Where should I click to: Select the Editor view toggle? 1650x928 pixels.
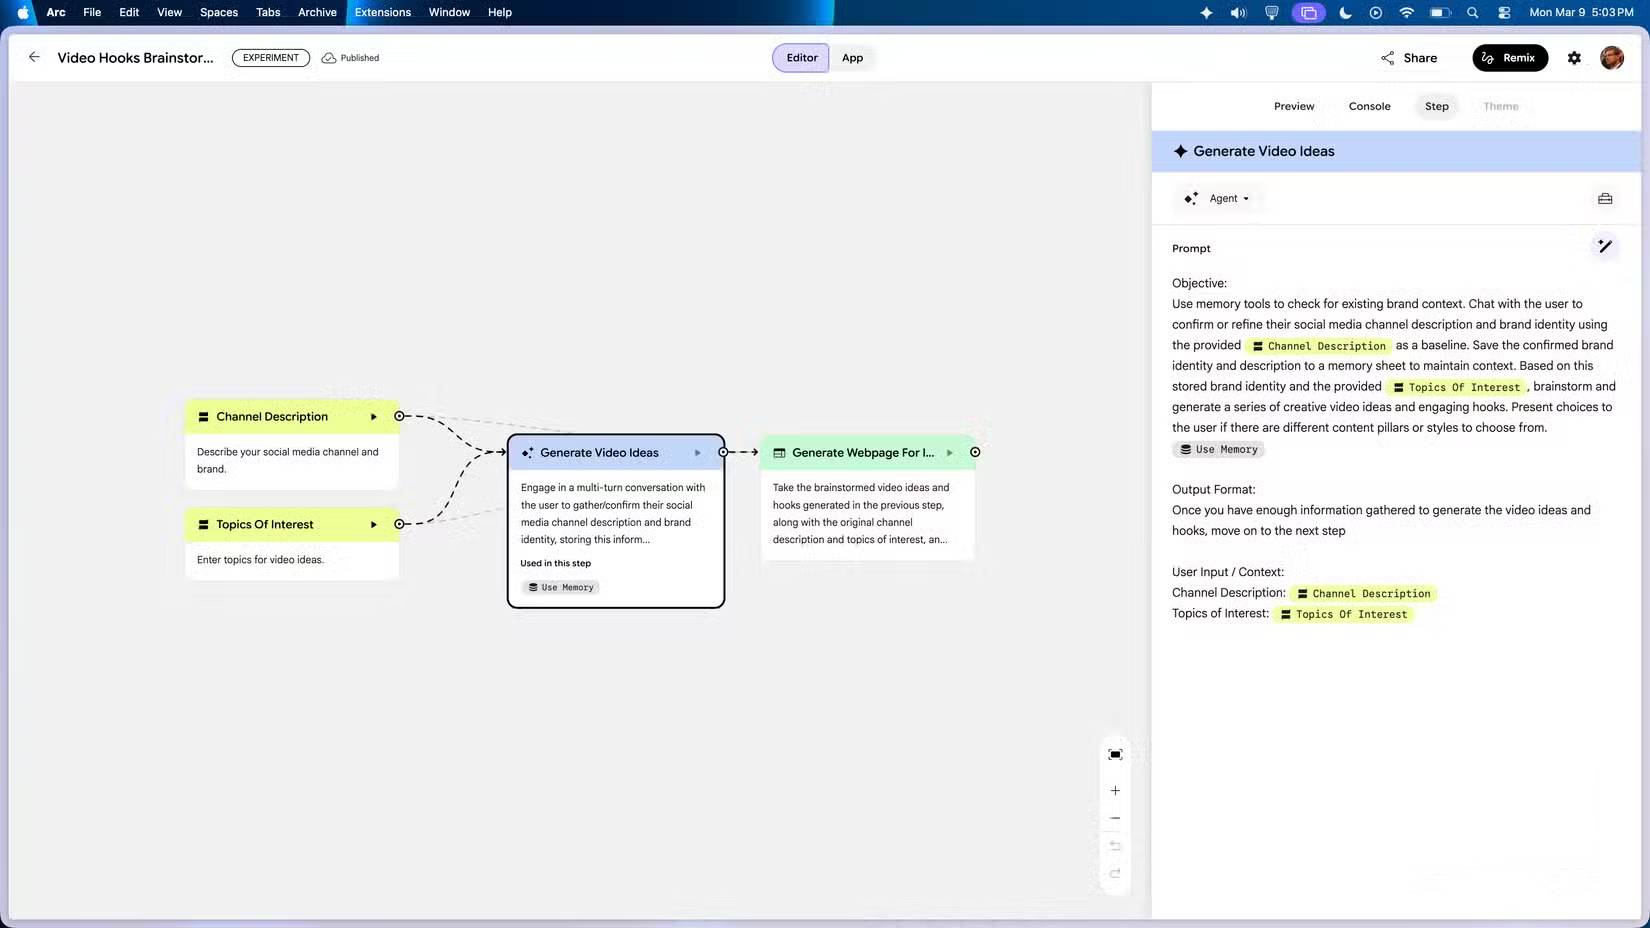pyautogui.click(x=801, y=58)
